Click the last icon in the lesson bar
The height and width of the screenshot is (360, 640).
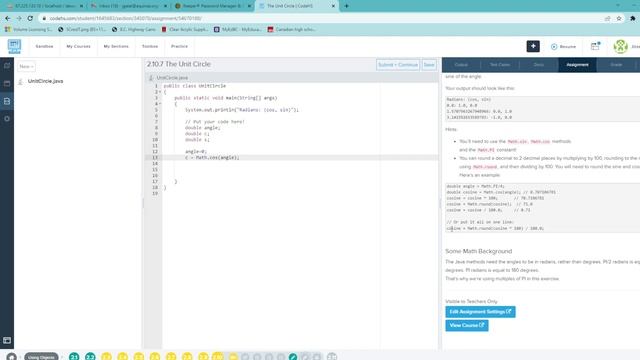332,357
